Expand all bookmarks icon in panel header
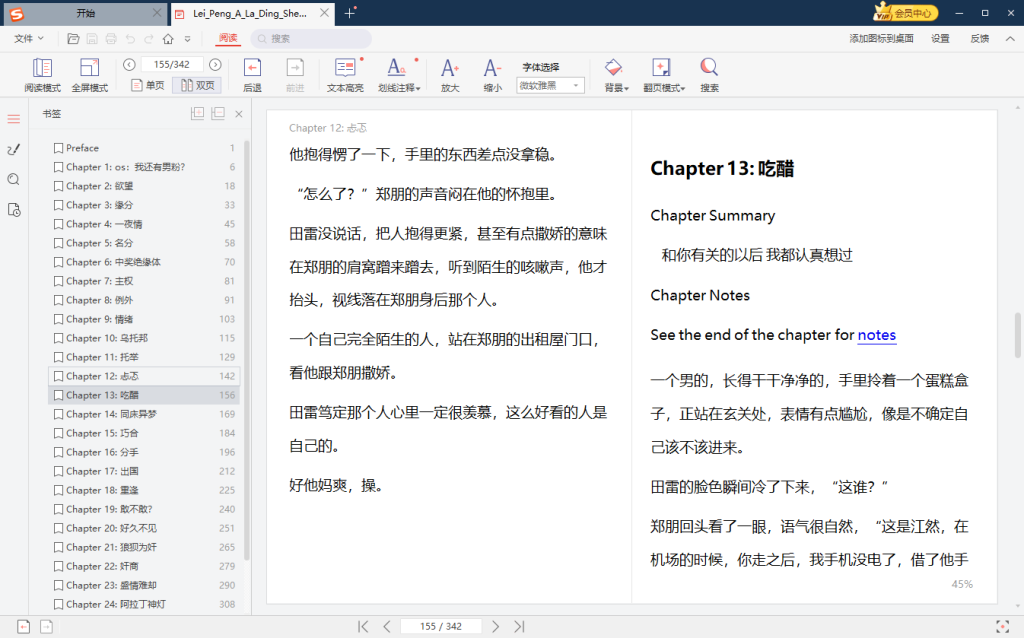Viewport: 1024px width, 638px height. point(197,113)
